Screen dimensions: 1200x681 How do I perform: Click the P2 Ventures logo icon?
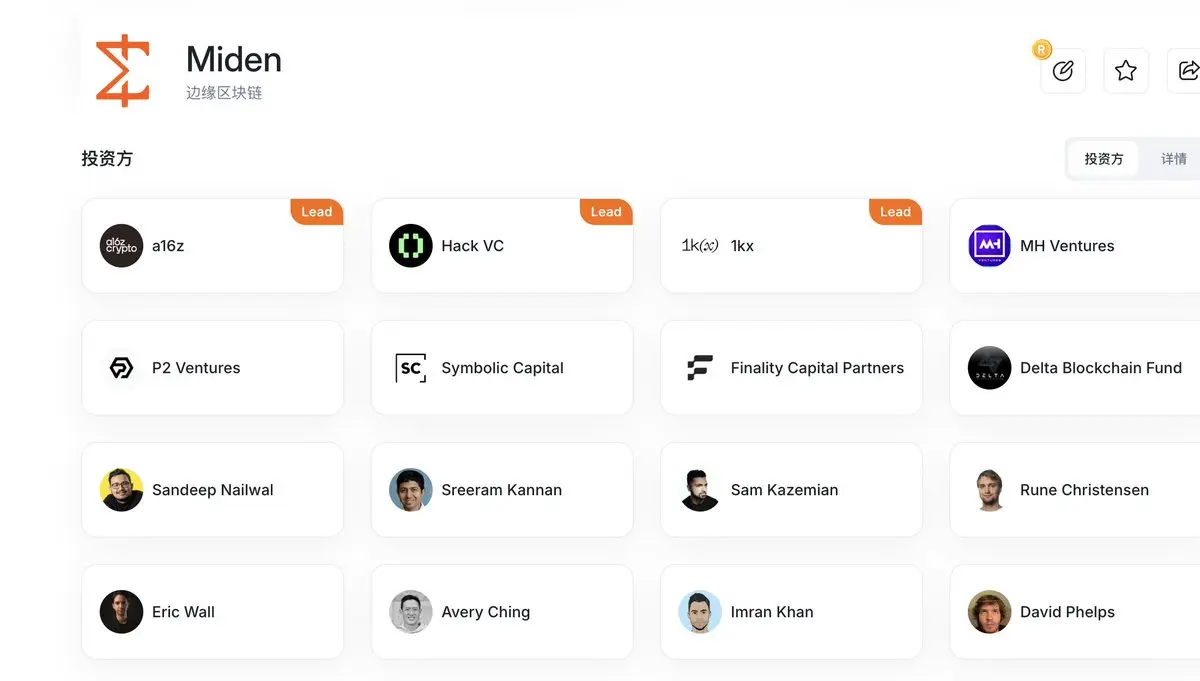121,368
